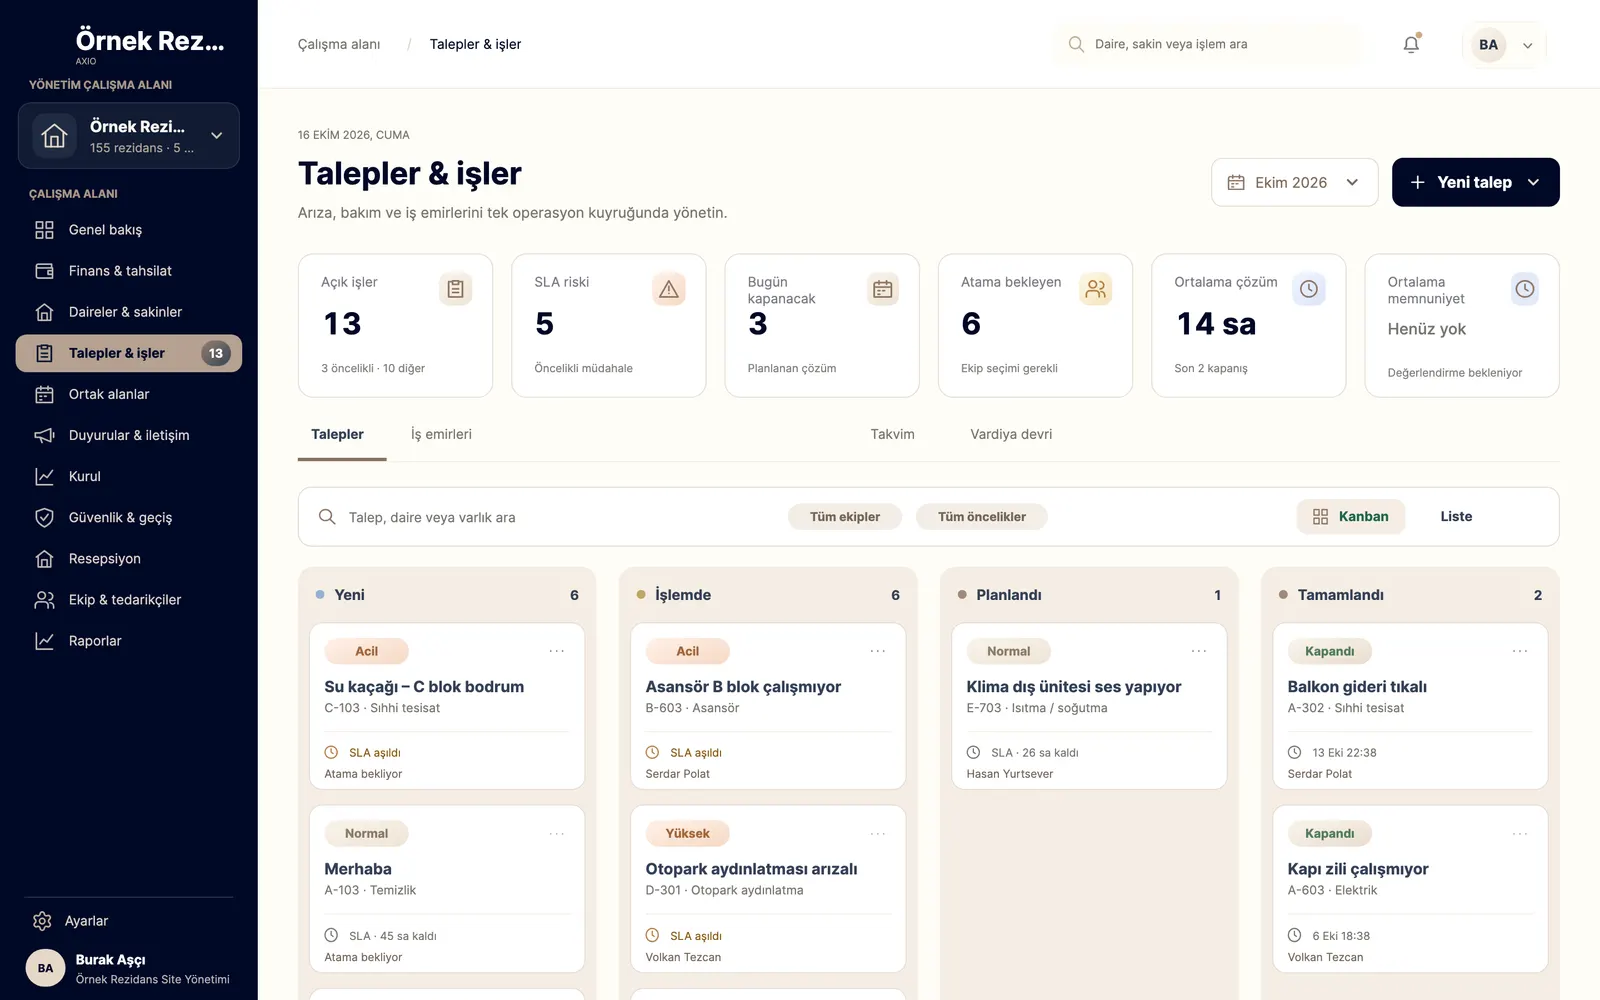Click the Bugün kapanacak calendar icon

[883, 289]
